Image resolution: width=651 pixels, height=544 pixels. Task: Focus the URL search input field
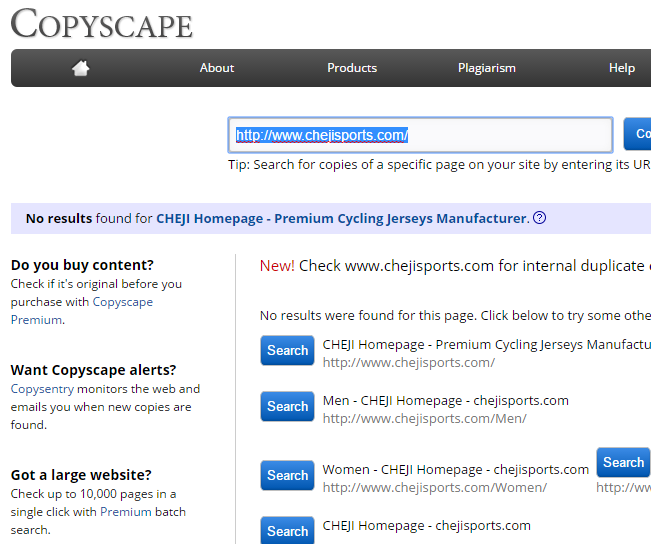point(421,135)
